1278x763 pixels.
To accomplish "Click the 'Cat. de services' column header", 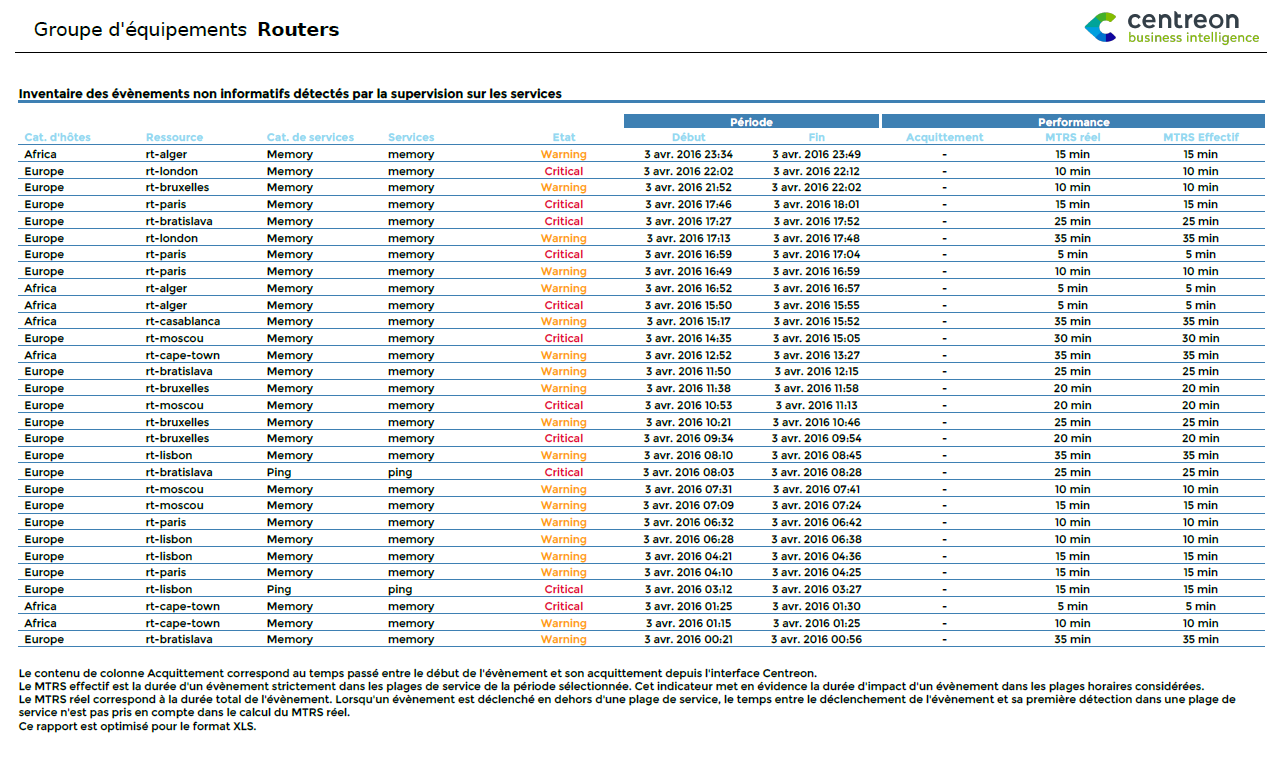I will (x=310, y=137).
